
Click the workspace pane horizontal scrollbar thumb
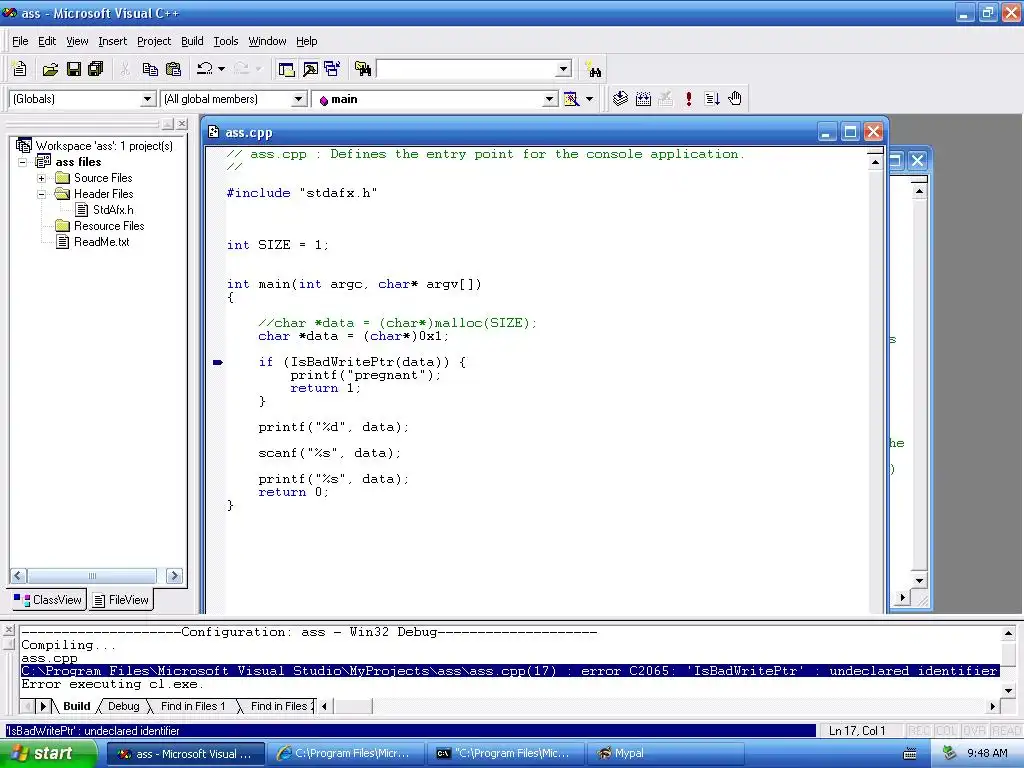[92, 576]
